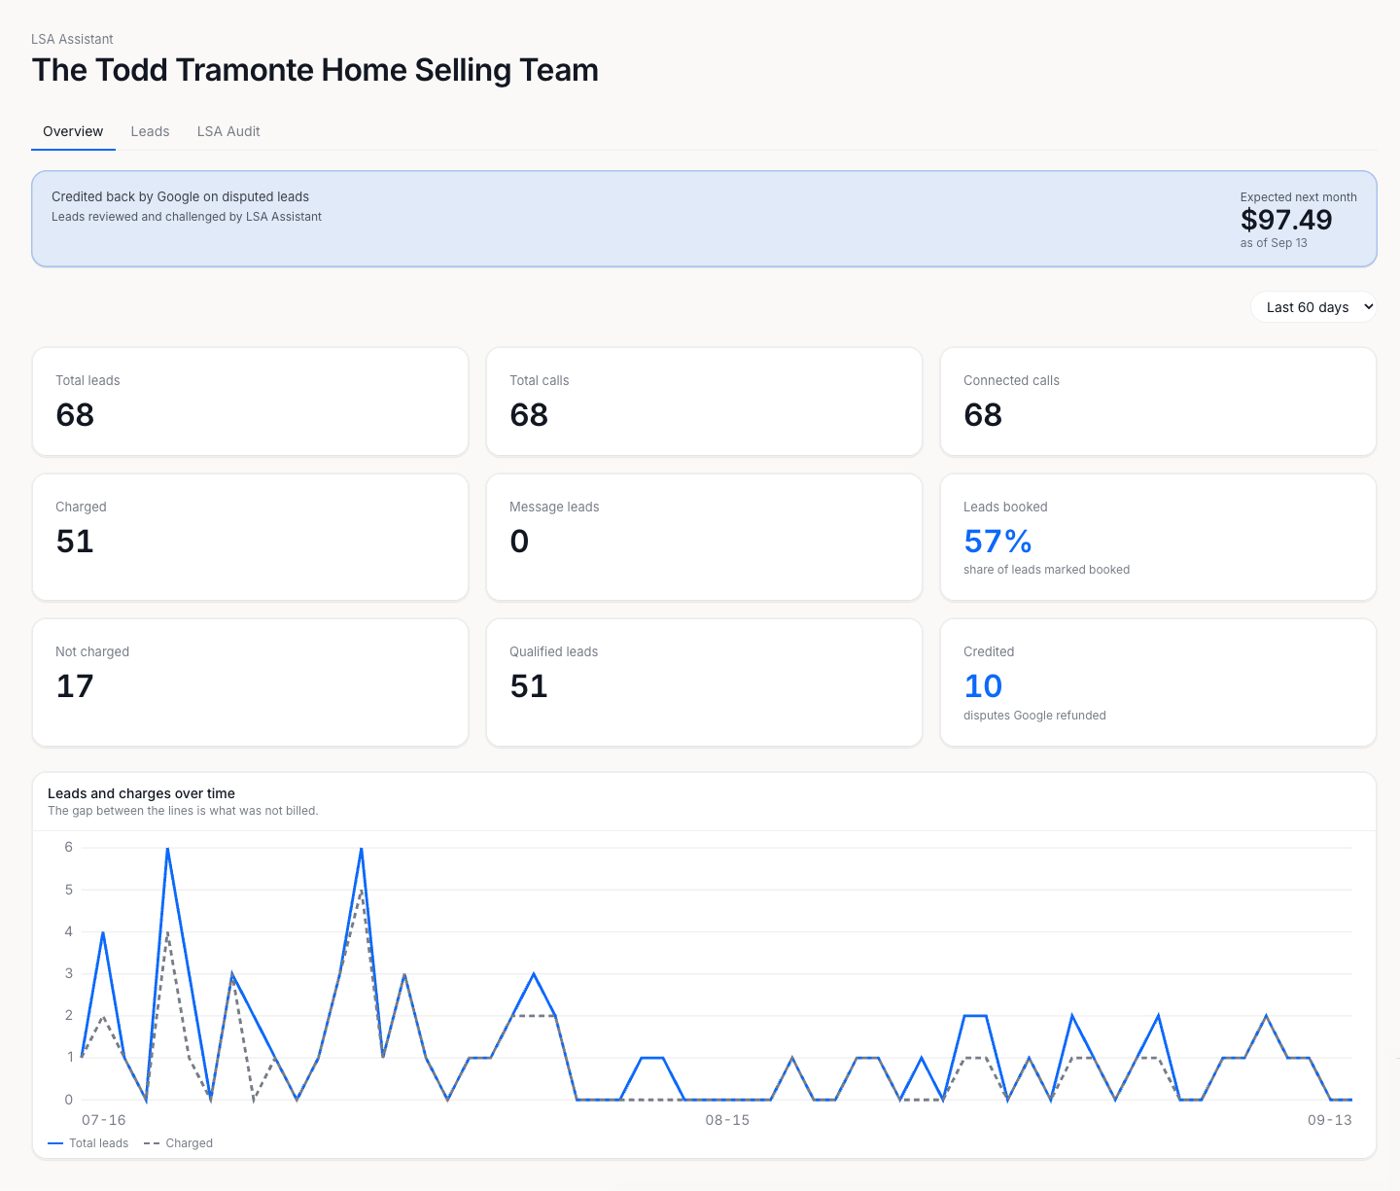Click The Todd Tramonte Home Selling Team title
Screen dimensions: 1400x1191
pyautogui.click(x=315, y=70)
